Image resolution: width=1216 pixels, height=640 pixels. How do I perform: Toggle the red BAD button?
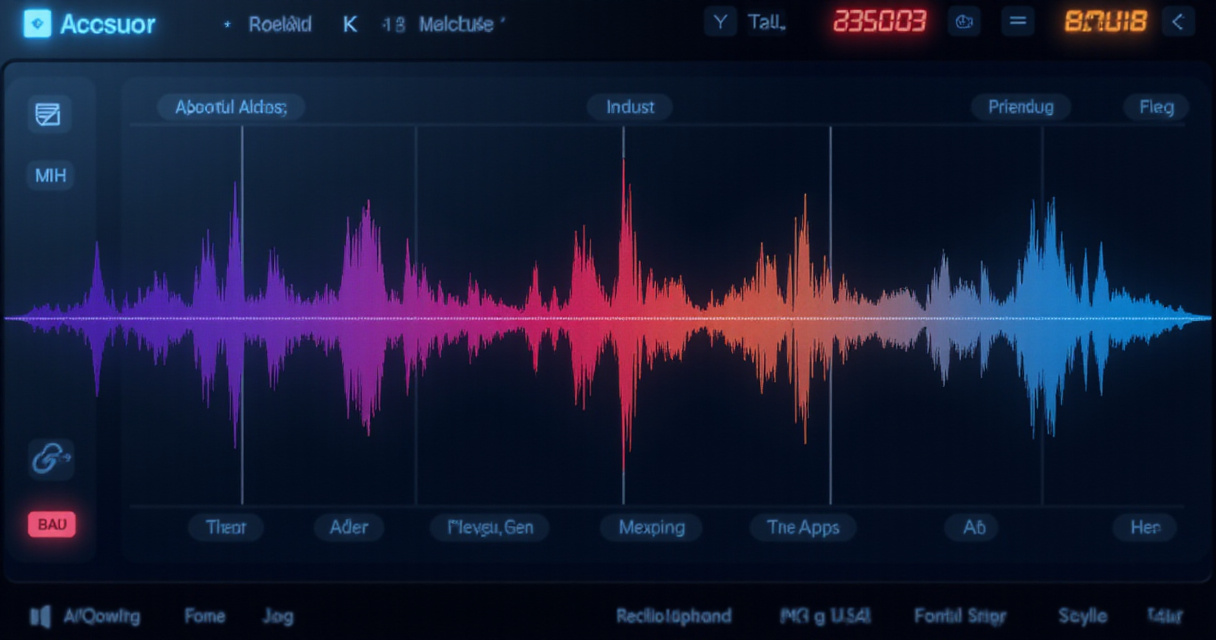(x=51, y=524)
